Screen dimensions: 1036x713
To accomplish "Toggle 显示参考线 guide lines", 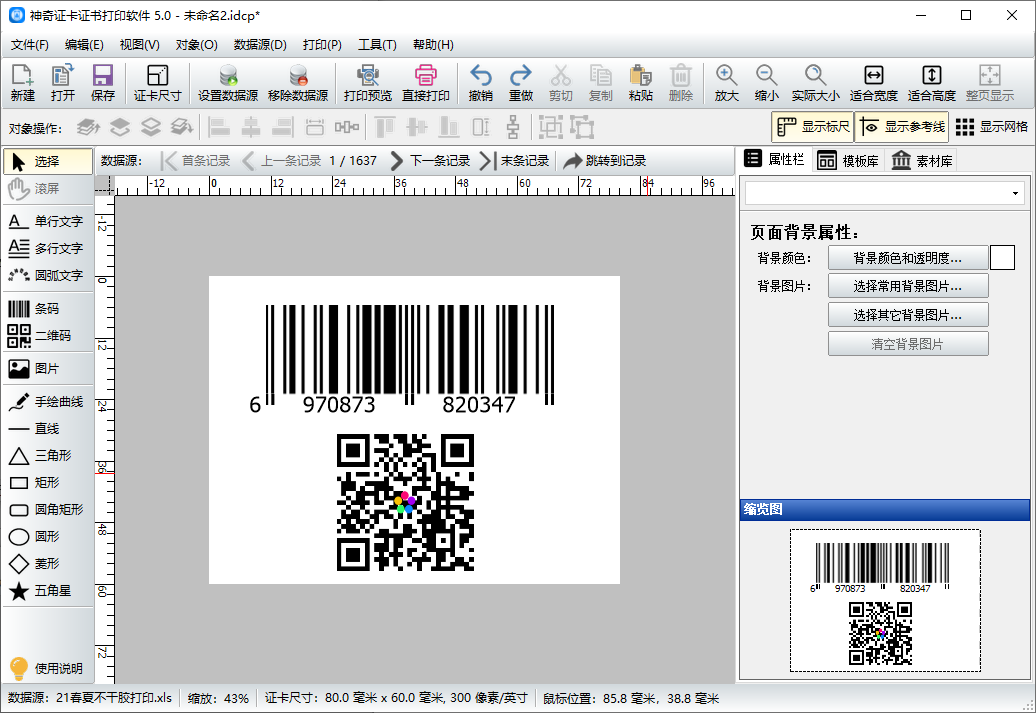I will click(x=902, y=127).
